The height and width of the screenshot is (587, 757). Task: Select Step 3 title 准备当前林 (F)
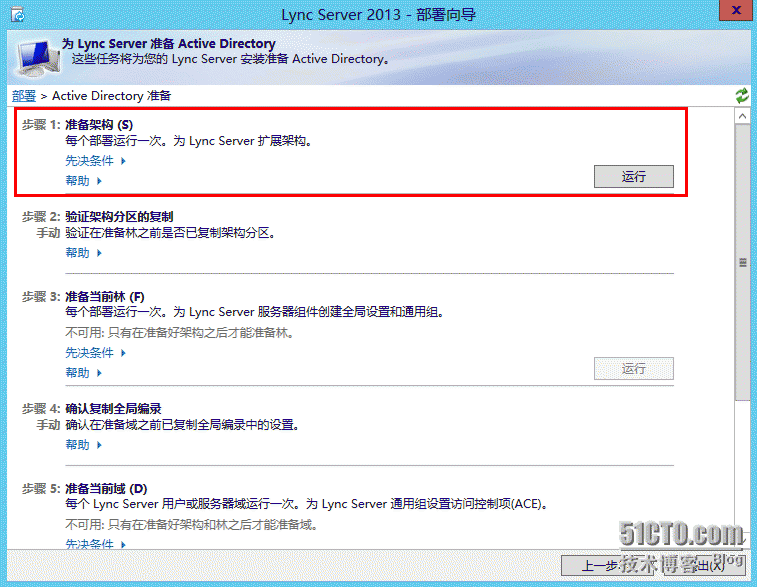[x=105, y=296]
